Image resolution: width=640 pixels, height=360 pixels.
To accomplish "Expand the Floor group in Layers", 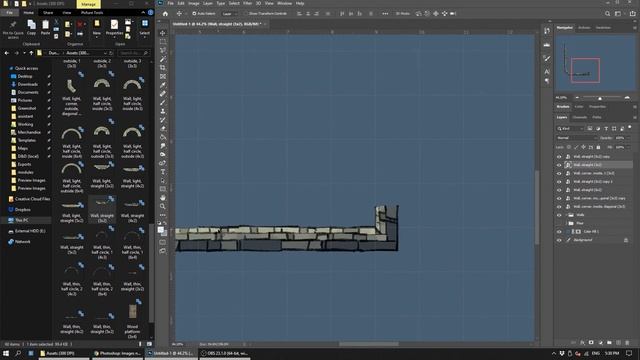I will [566, 223].
